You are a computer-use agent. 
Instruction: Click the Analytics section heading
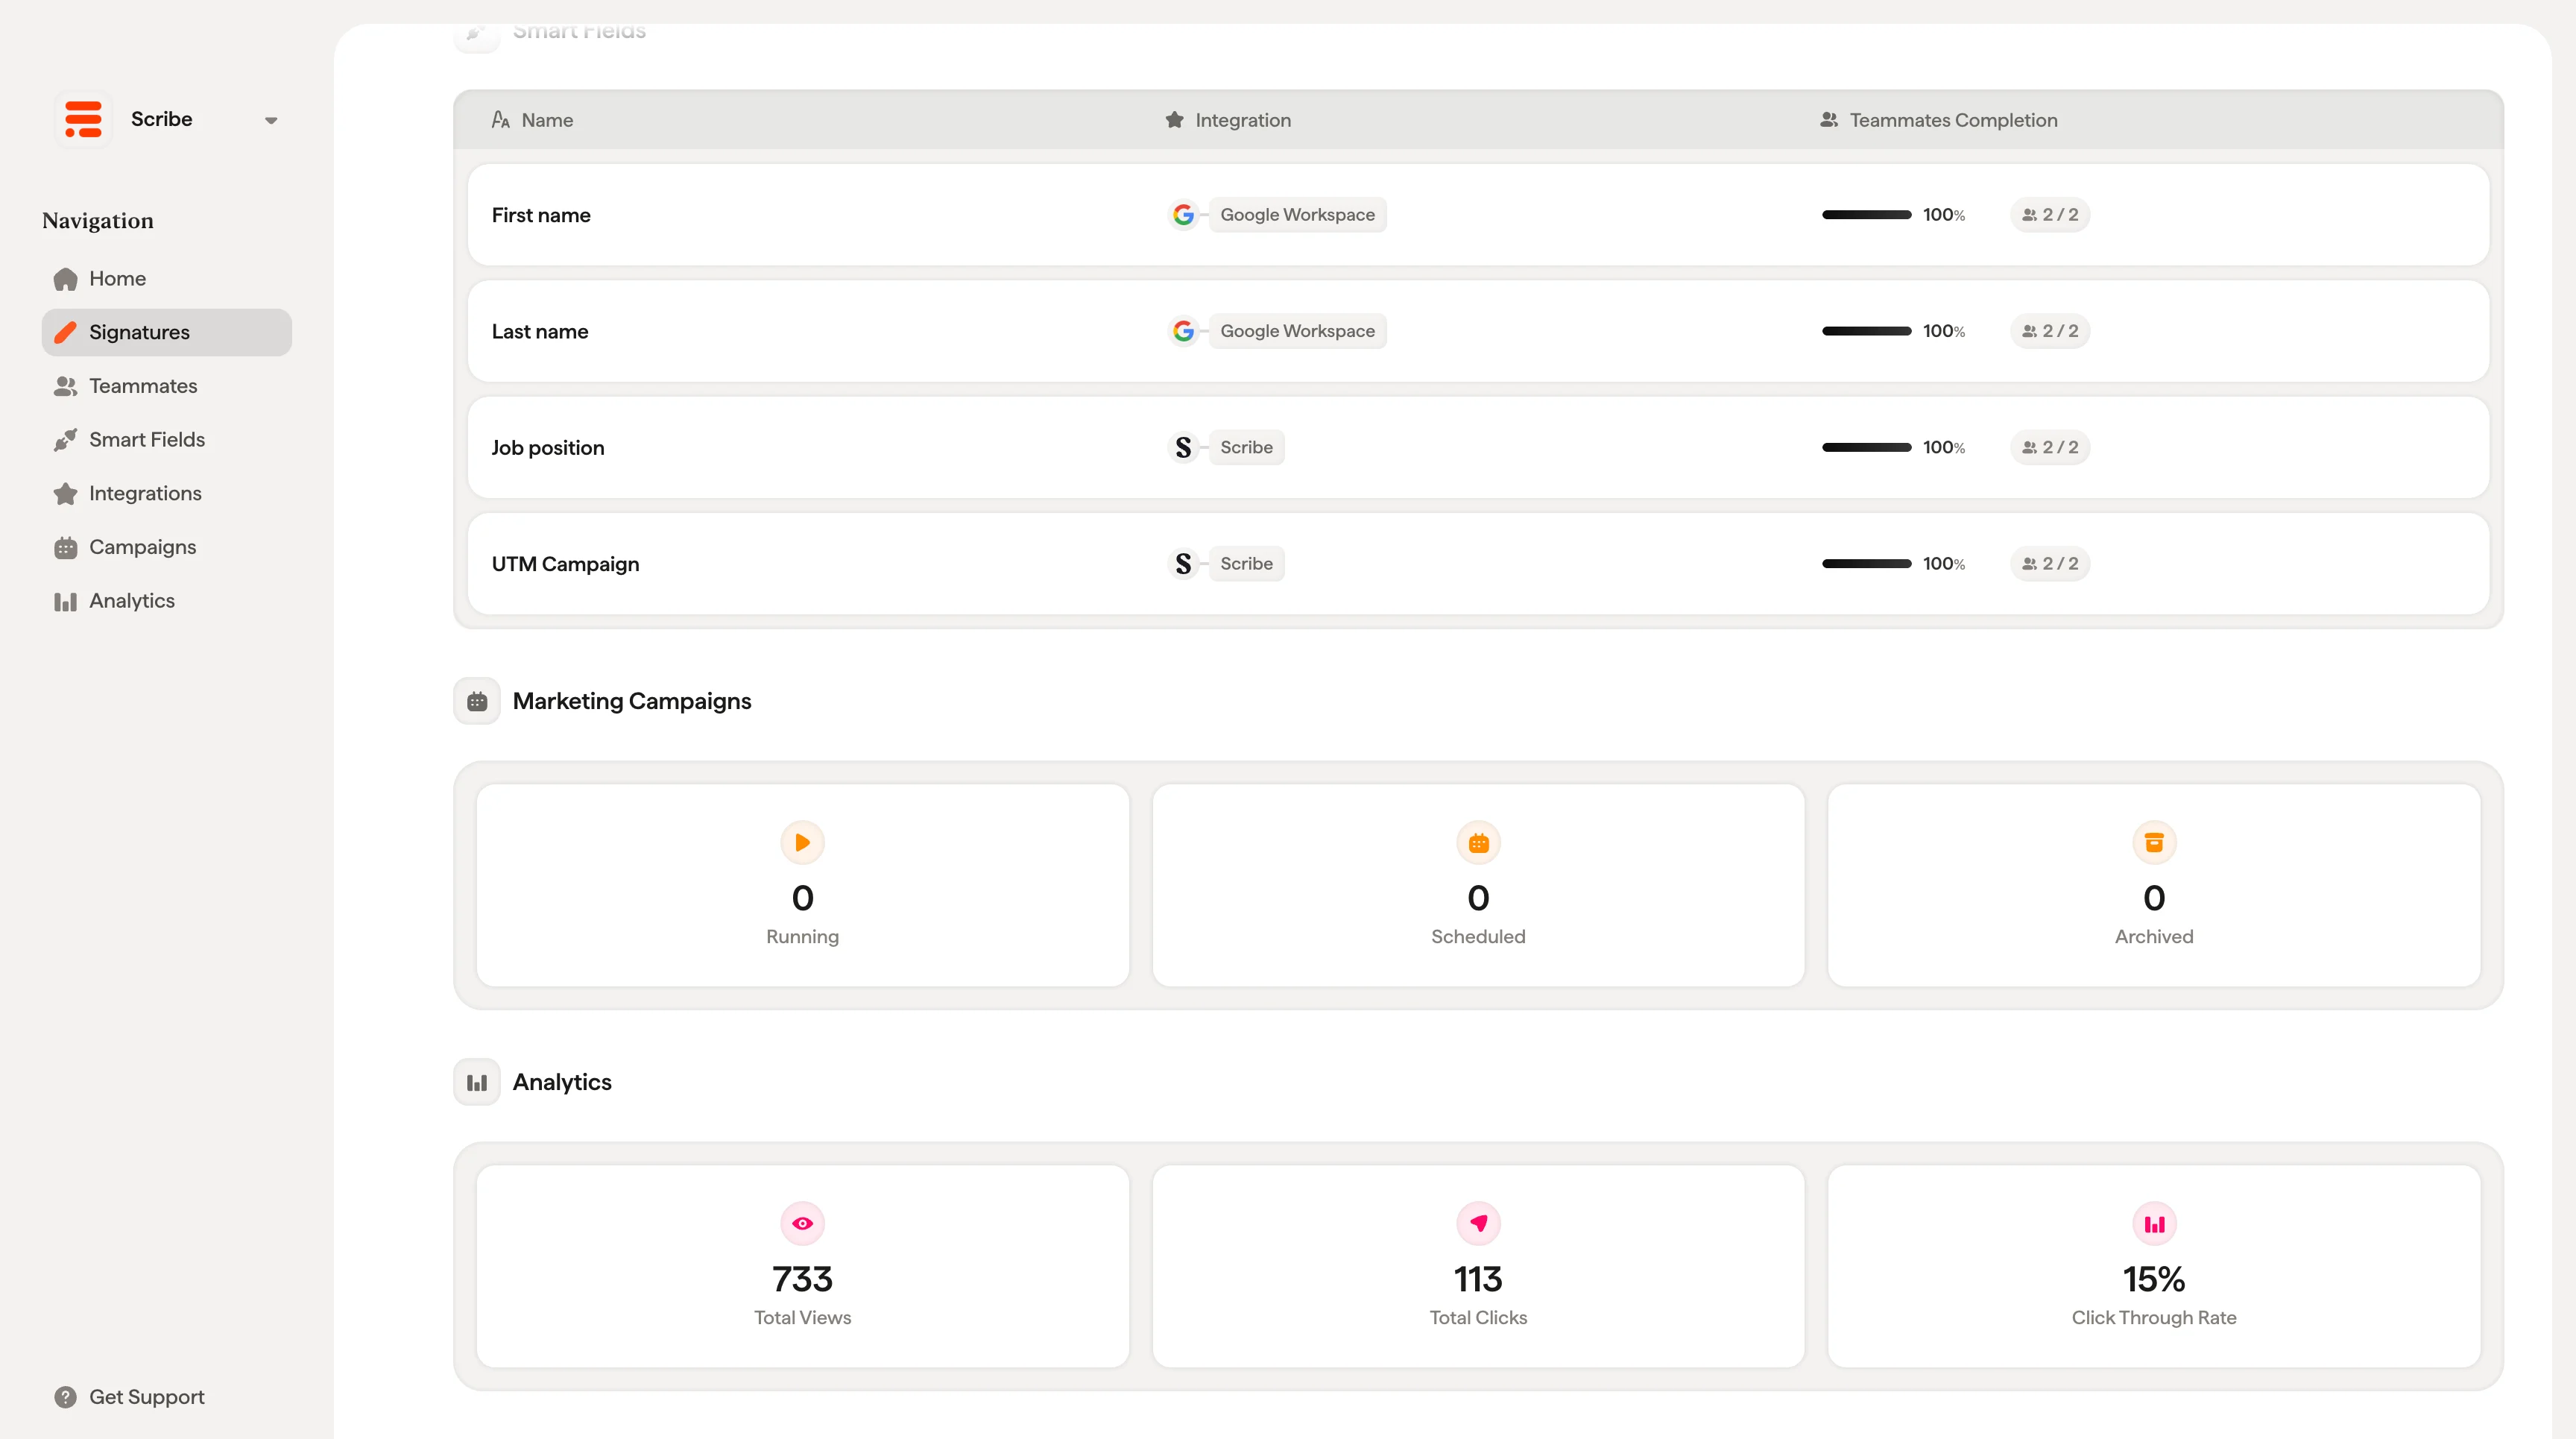click(x=562, y=1083)
